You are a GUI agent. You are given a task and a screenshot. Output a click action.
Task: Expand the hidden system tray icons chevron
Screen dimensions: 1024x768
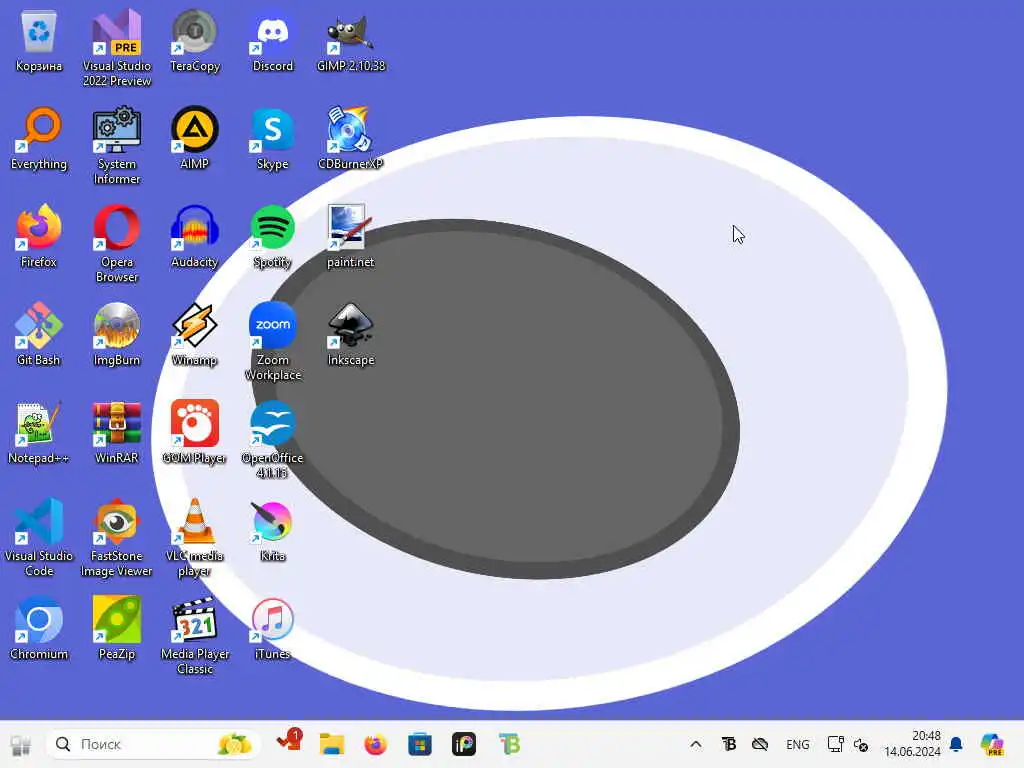pos(696,744)
